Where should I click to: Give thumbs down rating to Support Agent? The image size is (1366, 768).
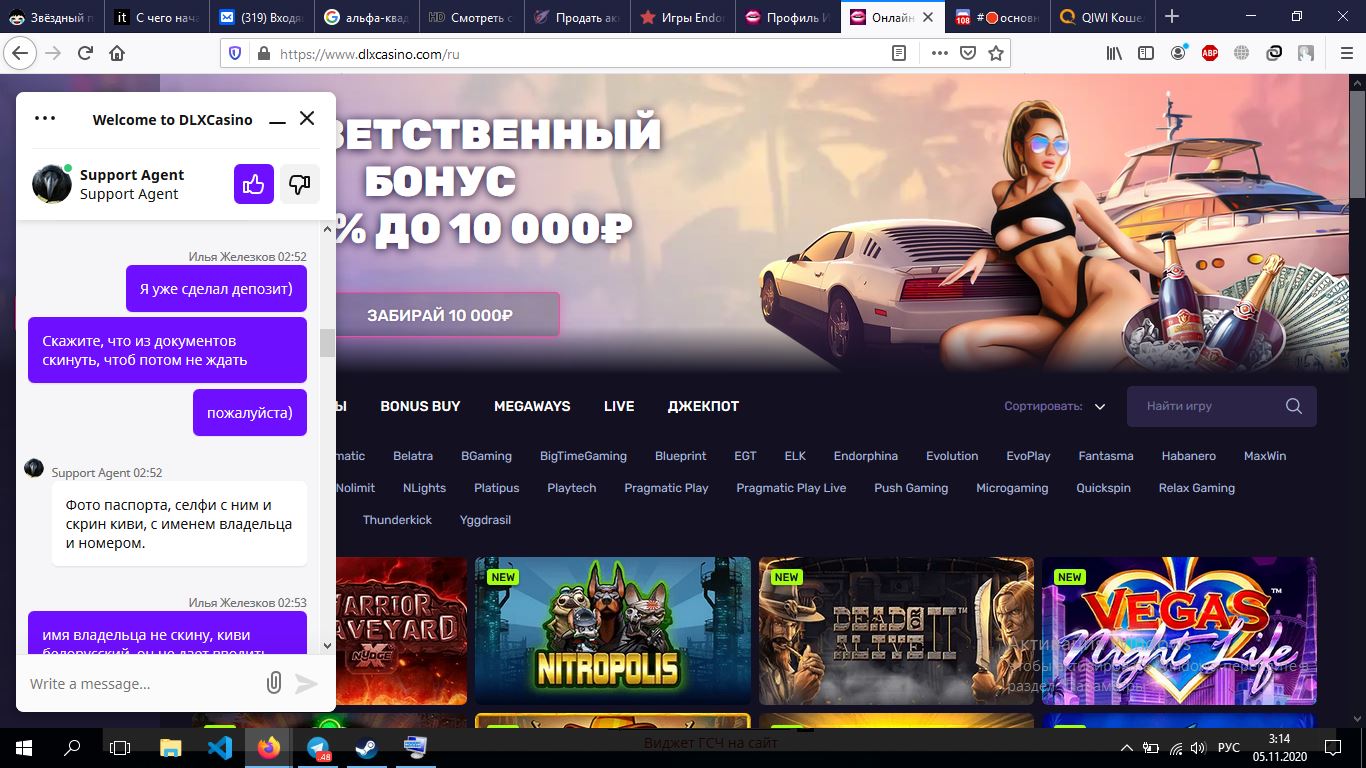(299, 184)
